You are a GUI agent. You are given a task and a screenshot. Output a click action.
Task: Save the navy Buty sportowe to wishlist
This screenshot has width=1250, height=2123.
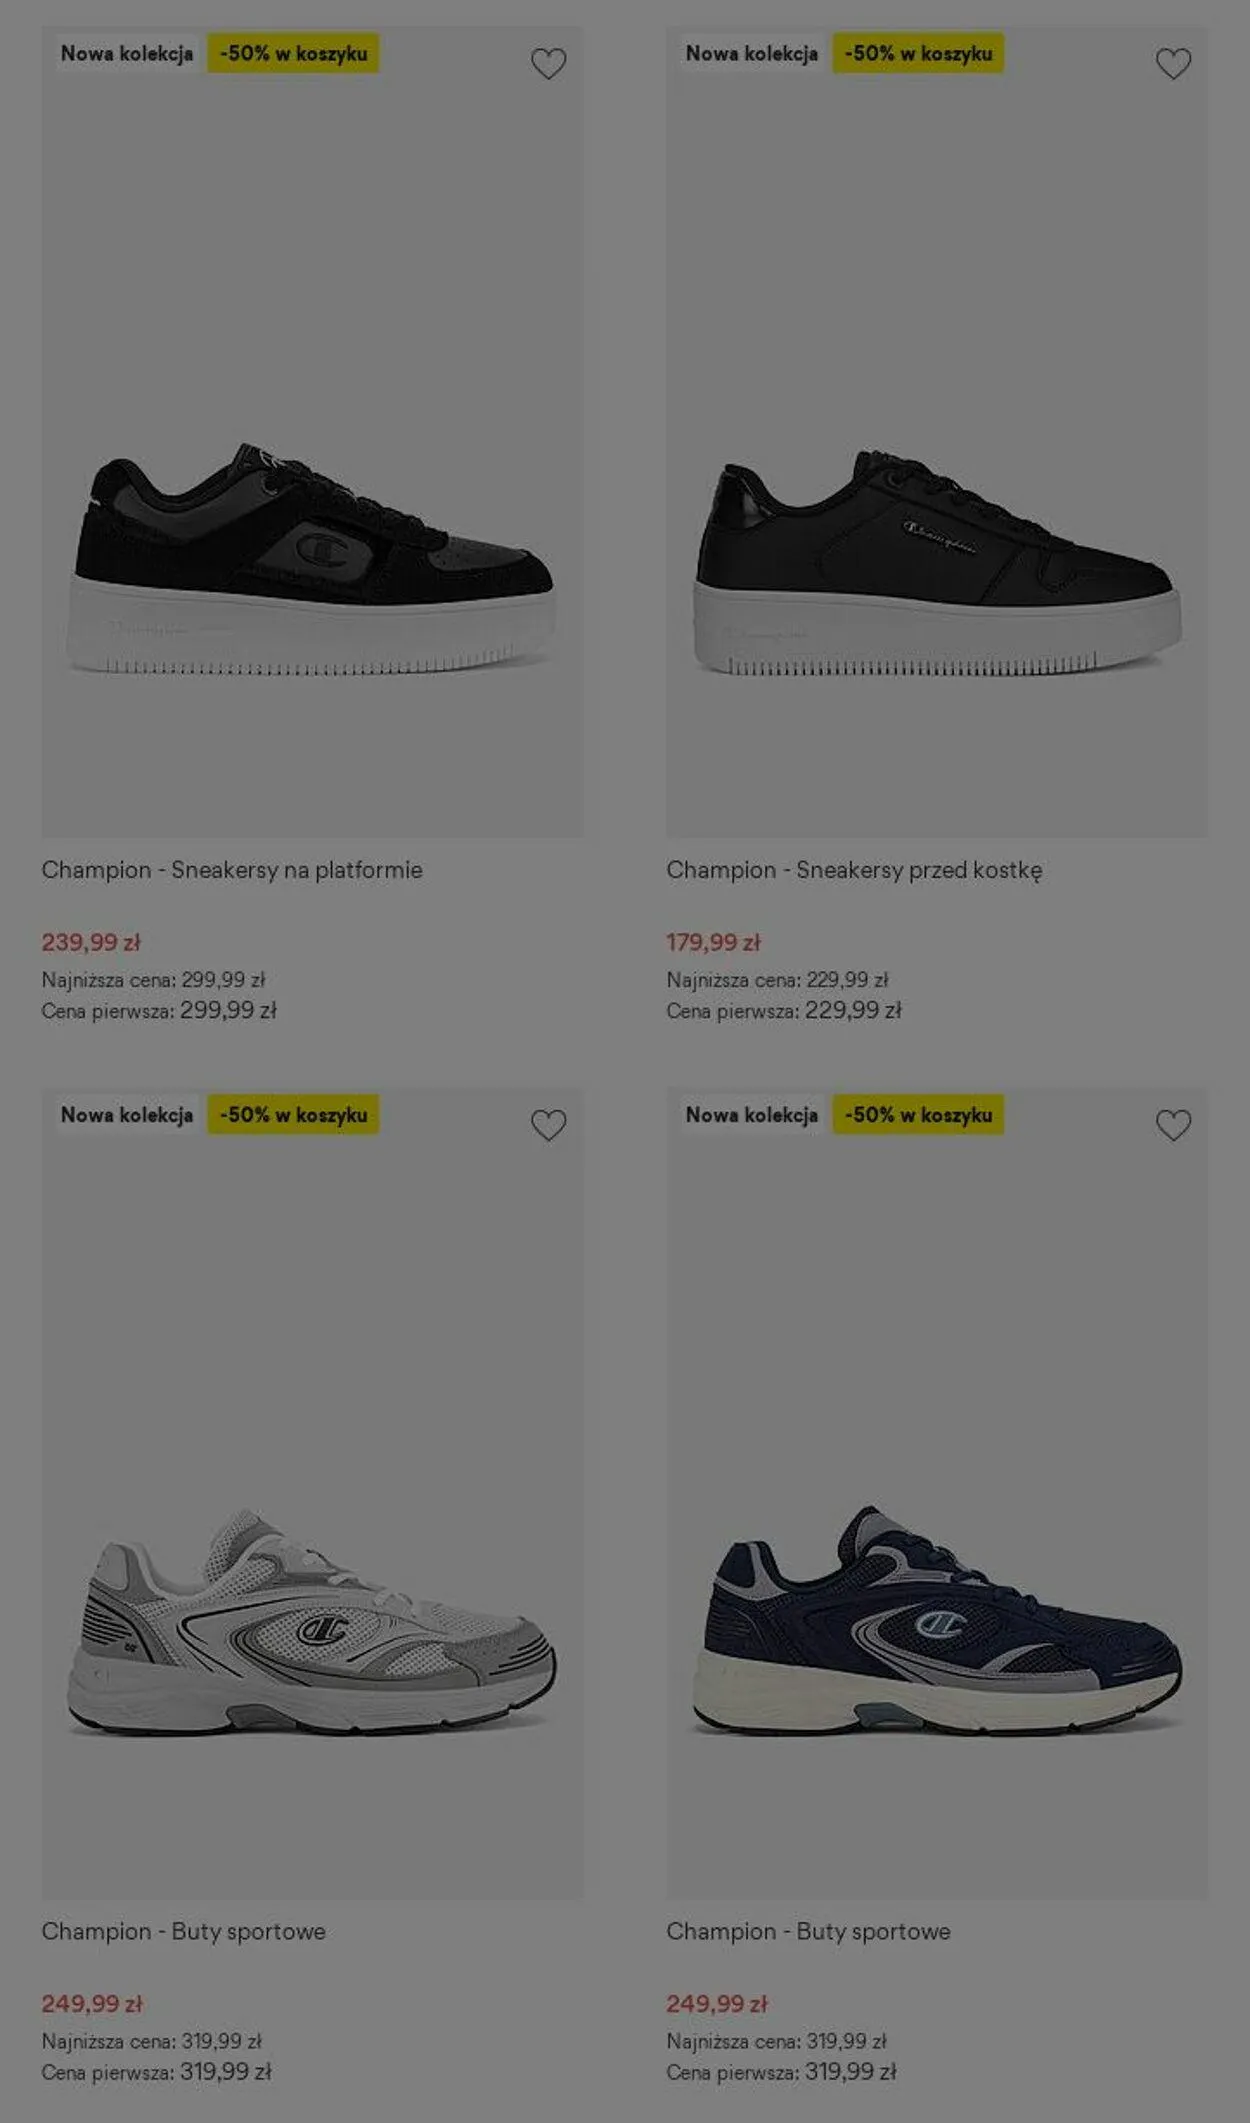click(1173, 1125)
